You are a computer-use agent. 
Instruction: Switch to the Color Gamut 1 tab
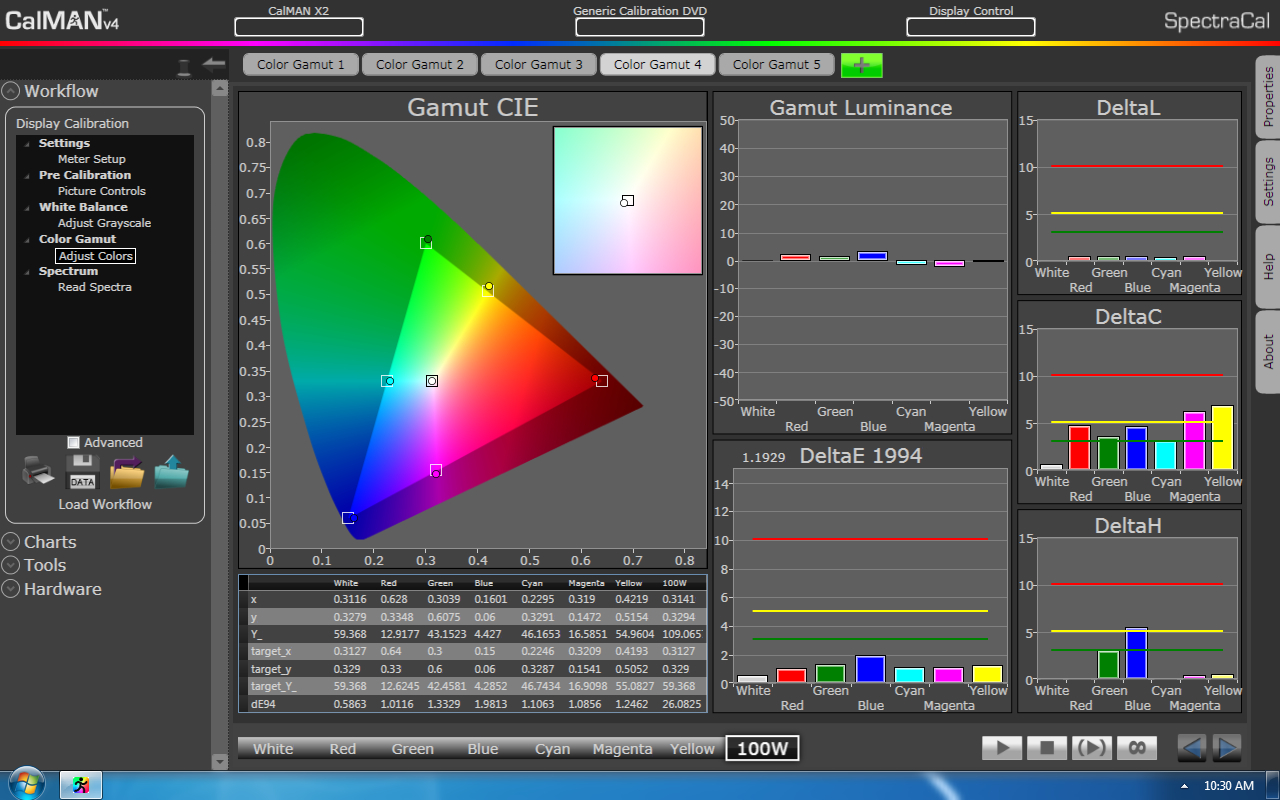coord(301,64)
